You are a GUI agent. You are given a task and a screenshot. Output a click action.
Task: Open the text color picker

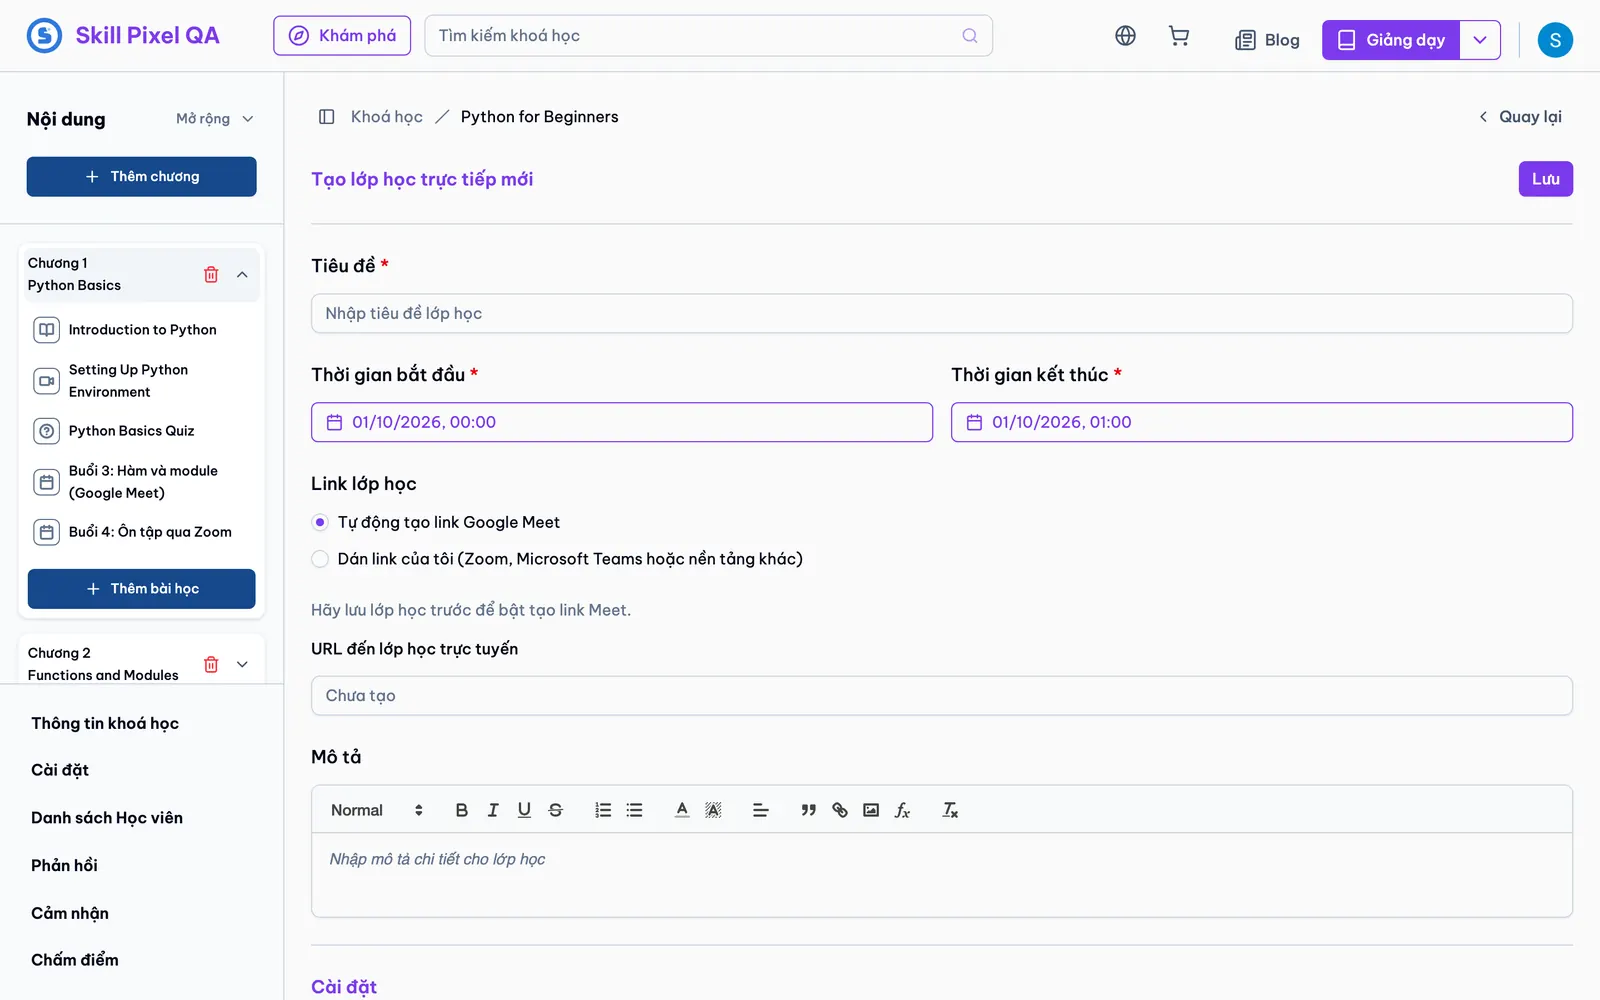pyautogui.click(x=682, y=810)
